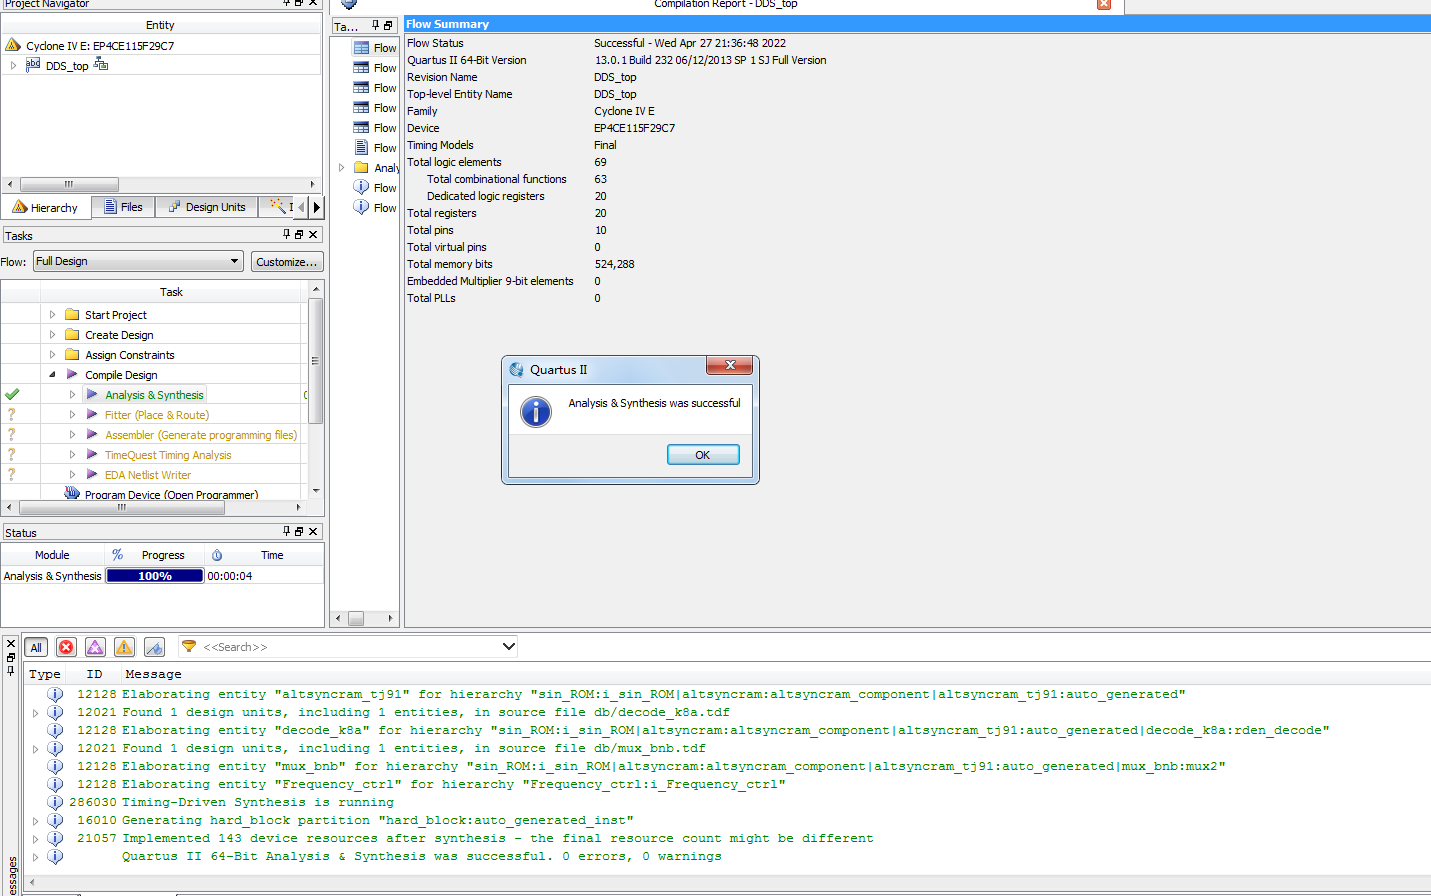
Task: Click the purple play icon for Compile Design
Action: point(72,374)
